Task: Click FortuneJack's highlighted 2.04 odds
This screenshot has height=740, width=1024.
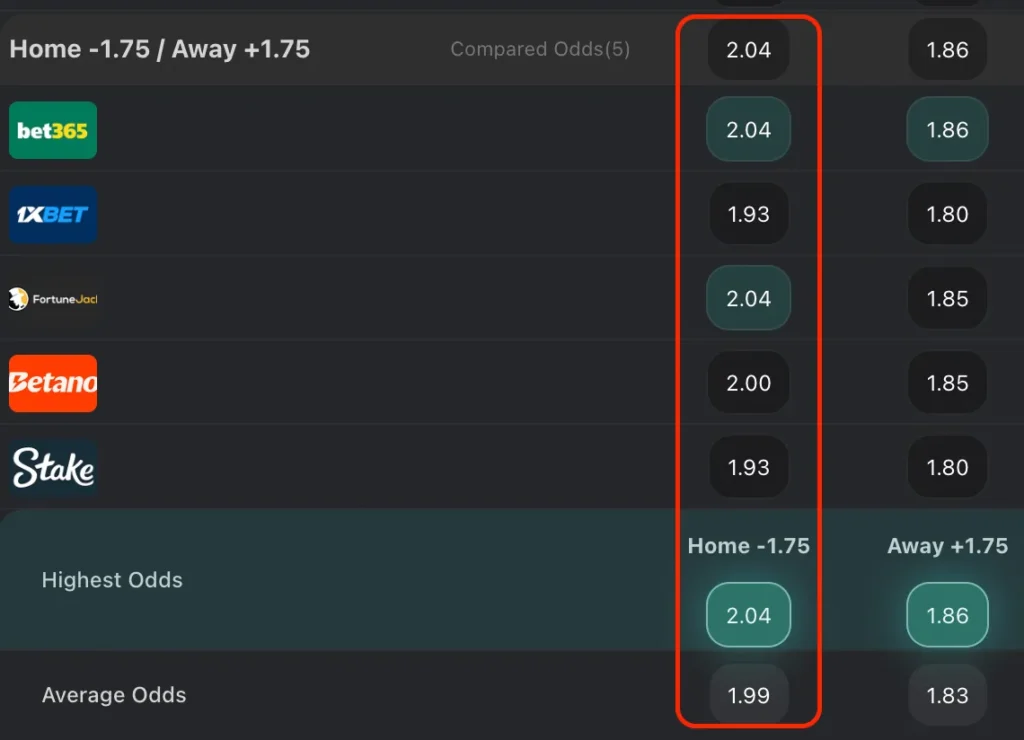Action: [748, 298]
